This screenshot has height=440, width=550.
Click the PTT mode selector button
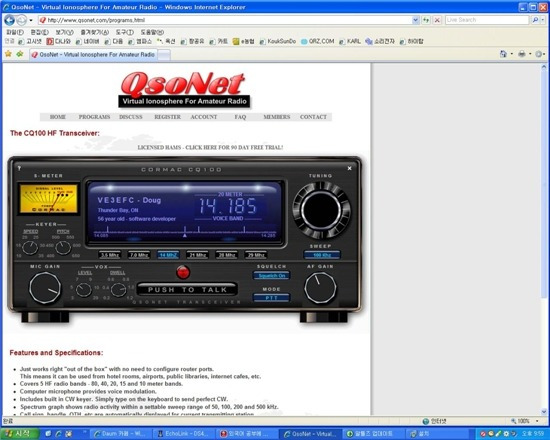tap(271, 298)
